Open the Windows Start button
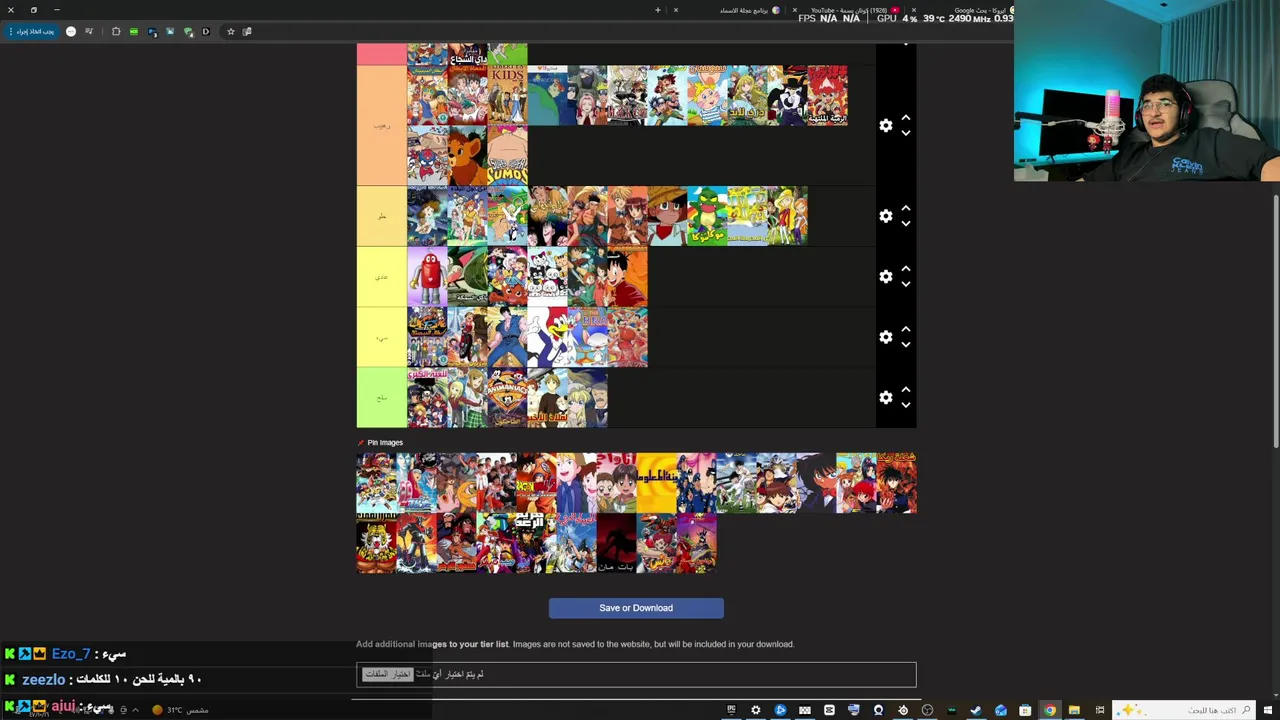Screen dimensions: 1280x720 (1268, 710)
